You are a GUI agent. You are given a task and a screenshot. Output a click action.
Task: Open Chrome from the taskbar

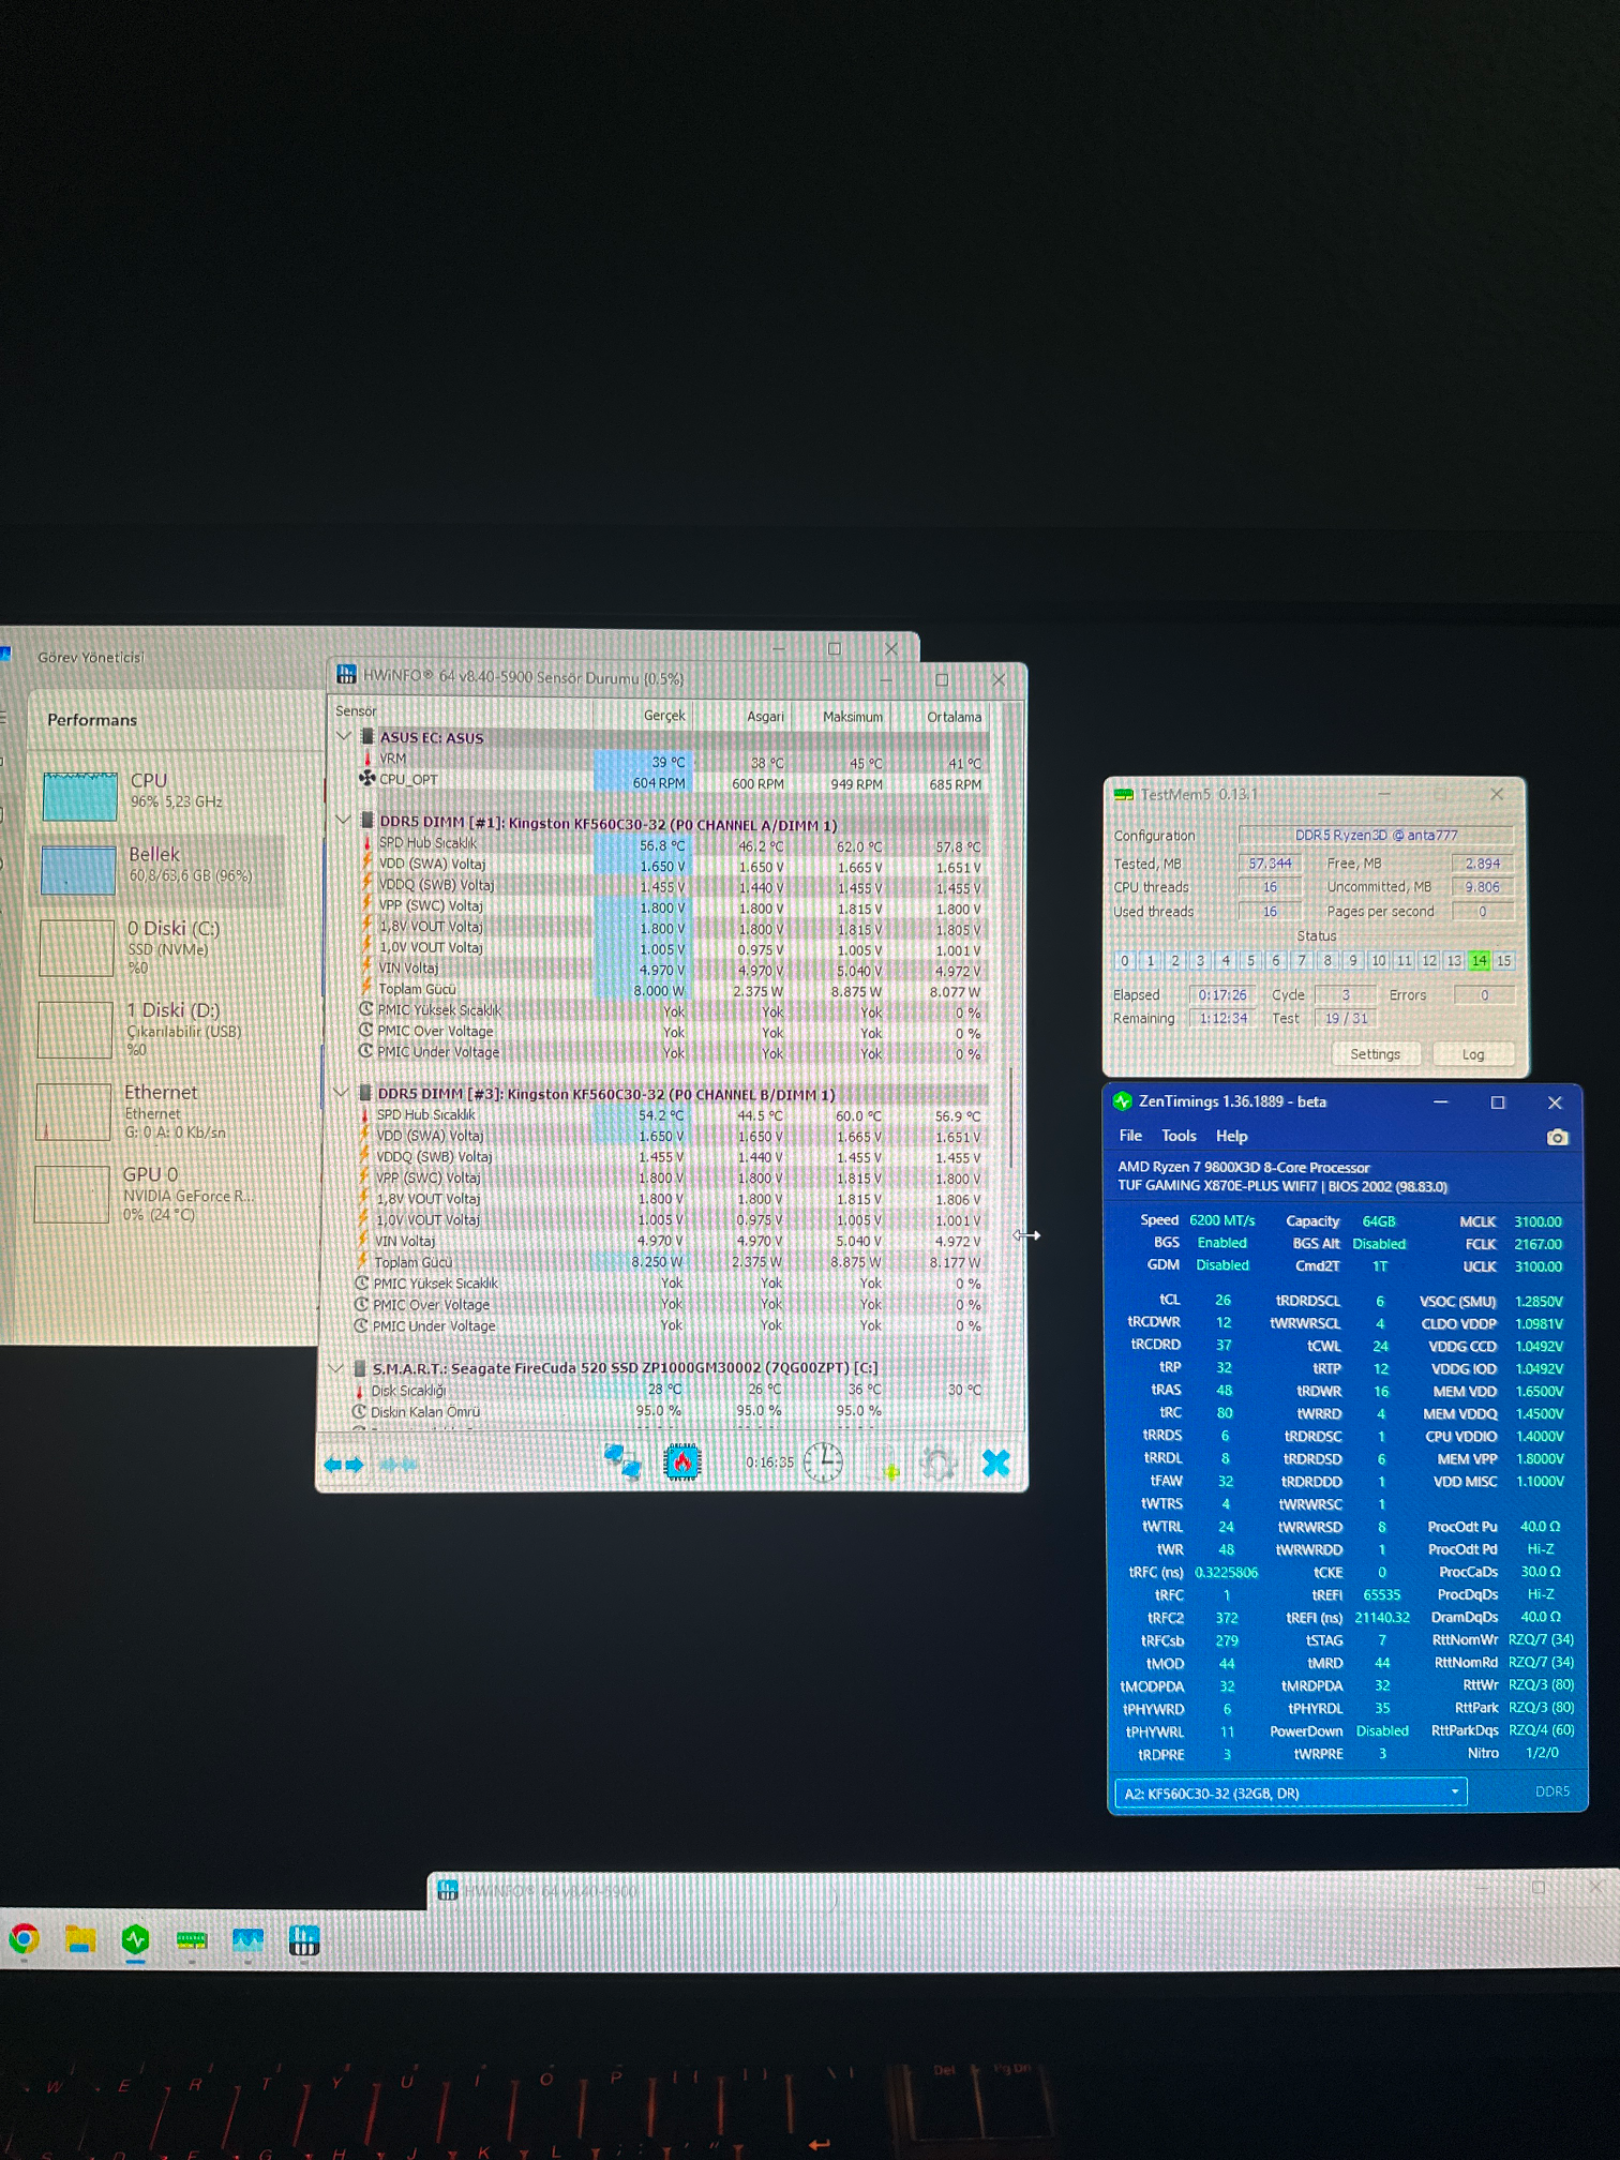point(24,1939)
